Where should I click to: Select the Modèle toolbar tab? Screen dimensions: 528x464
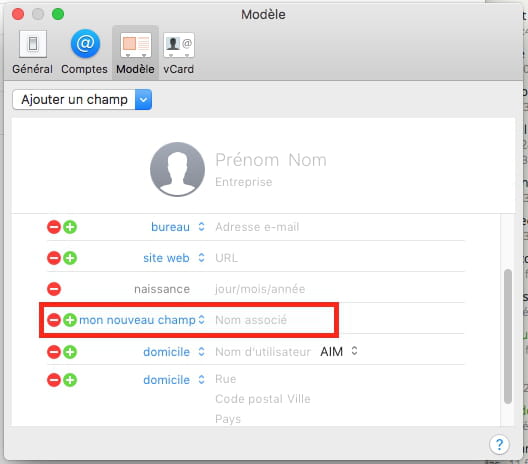point(135,52)
